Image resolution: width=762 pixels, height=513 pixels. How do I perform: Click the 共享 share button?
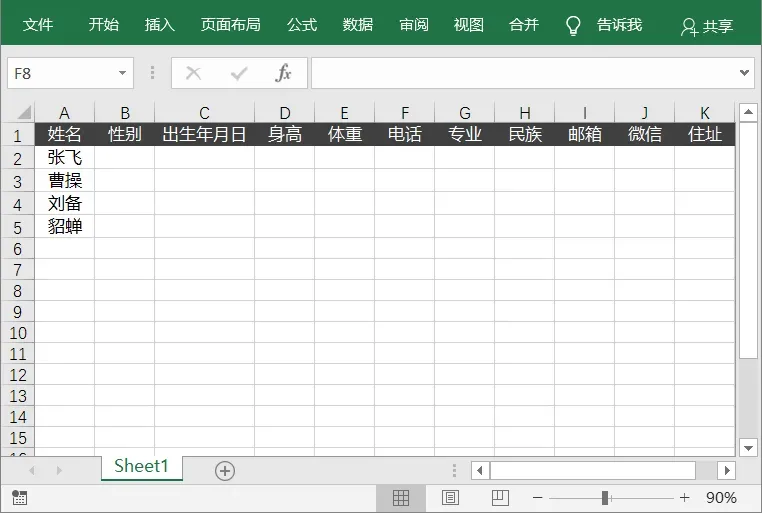pos(707,26)
